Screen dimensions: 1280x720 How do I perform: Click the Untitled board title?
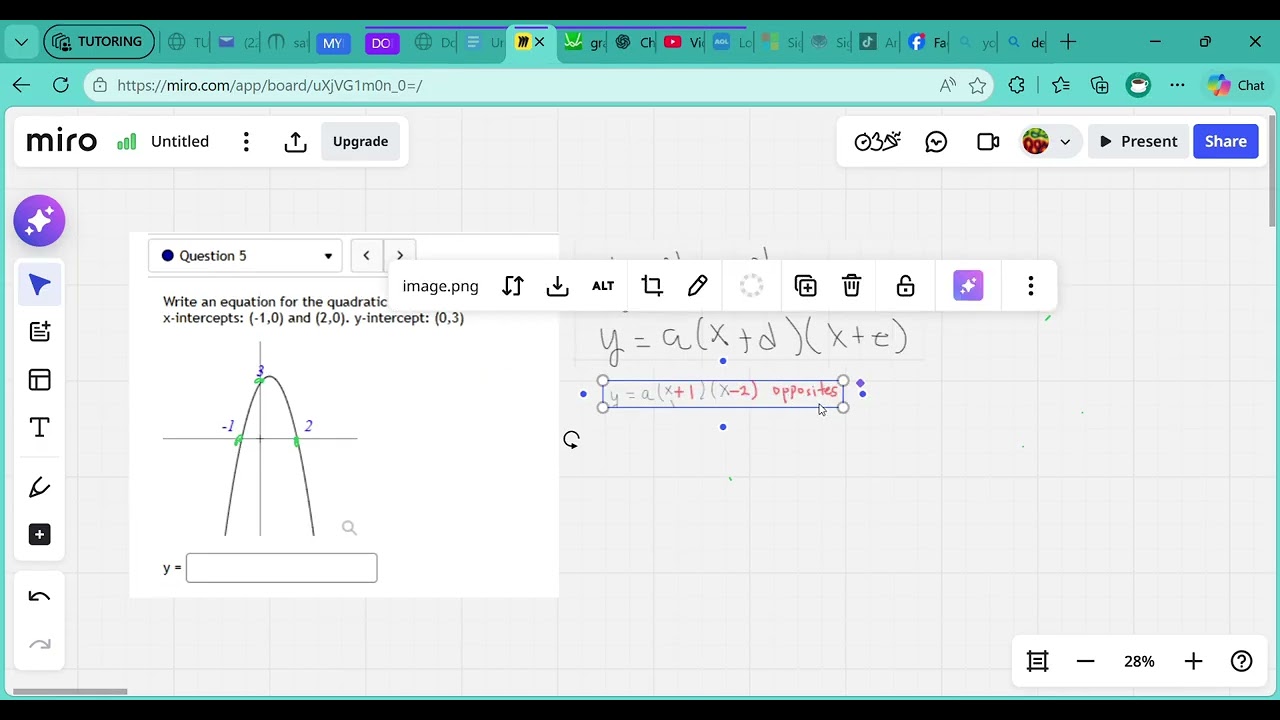[x=180, y=142]
